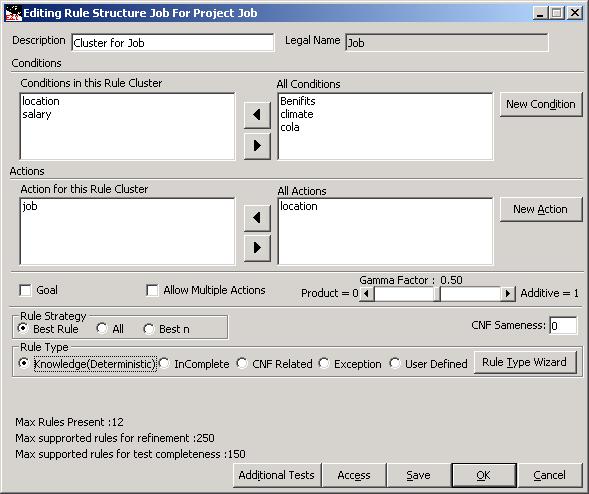Select the Exception rule type
Image resolution: width=589 pixels, height=494 pixels.
point(324,363)
